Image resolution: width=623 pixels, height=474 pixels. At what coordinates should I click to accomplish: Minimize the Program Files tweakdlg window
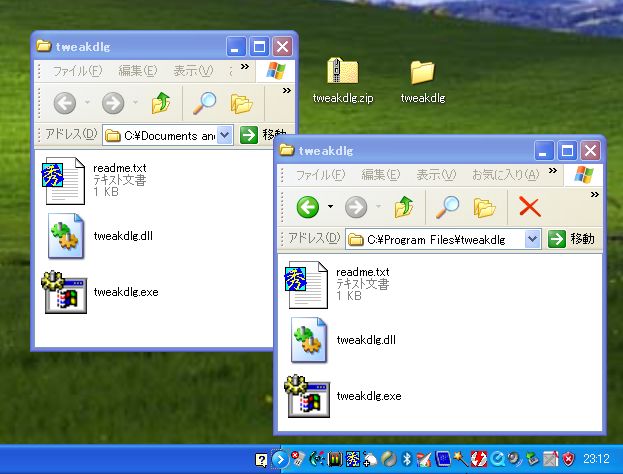coord(544,151)
